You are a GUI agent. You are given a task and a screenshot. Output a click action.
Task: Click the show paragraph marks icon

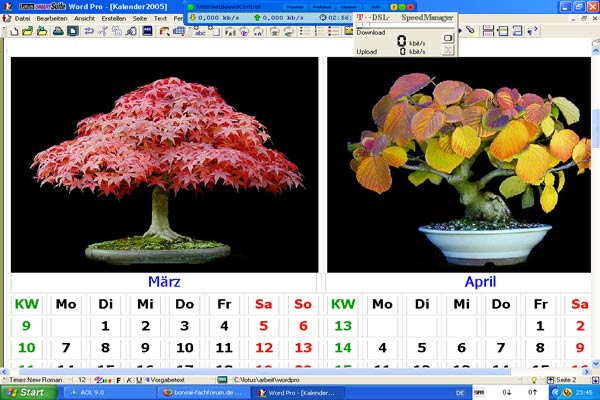click(532, 31)
